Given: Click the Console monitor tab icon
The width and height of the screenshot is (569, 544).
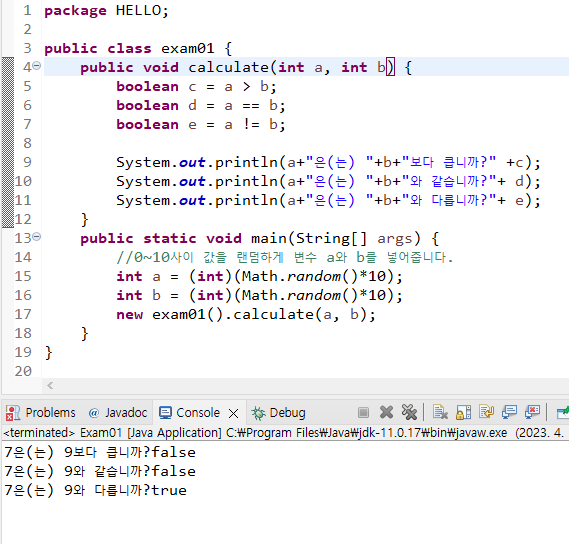Looking at the screenshot, I should click(x=165, y=413).
